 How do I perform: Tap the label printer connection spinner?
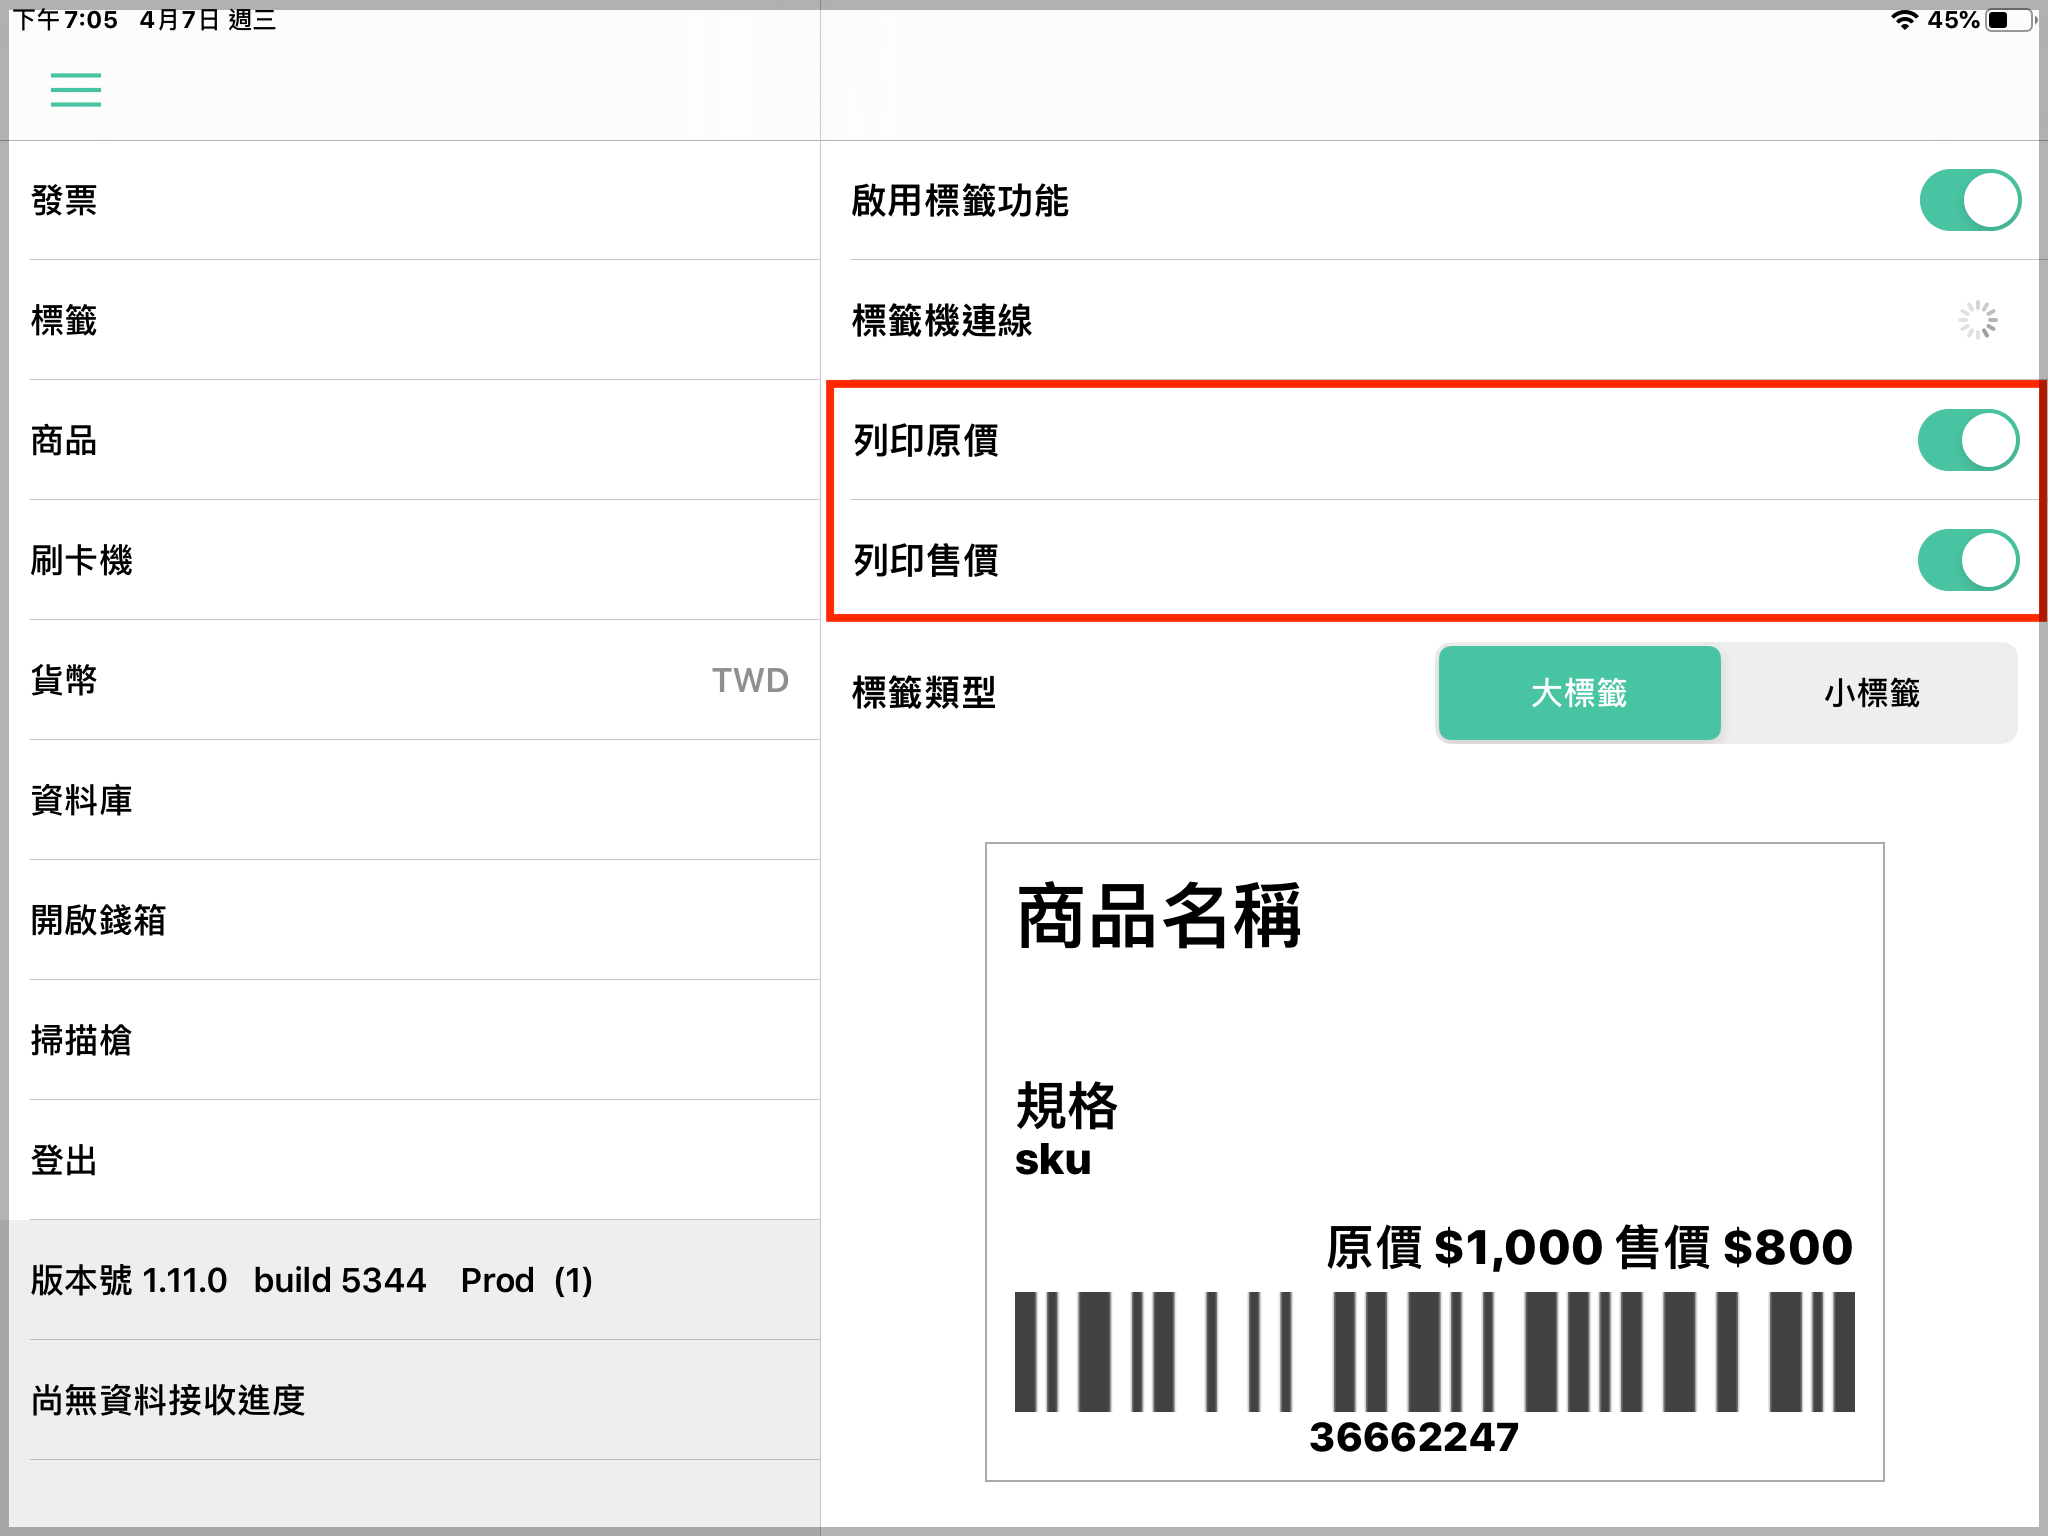[x=1977, y=320]
